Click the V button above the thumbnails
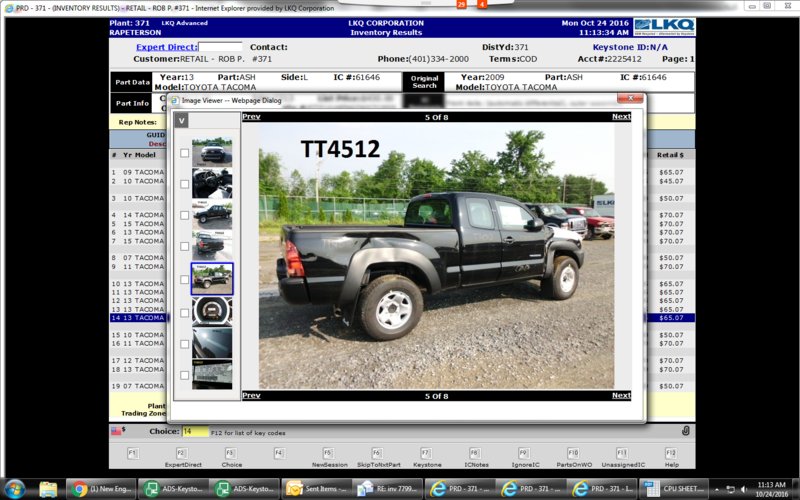This screenshot has width=800, height=500. [181, 120]
